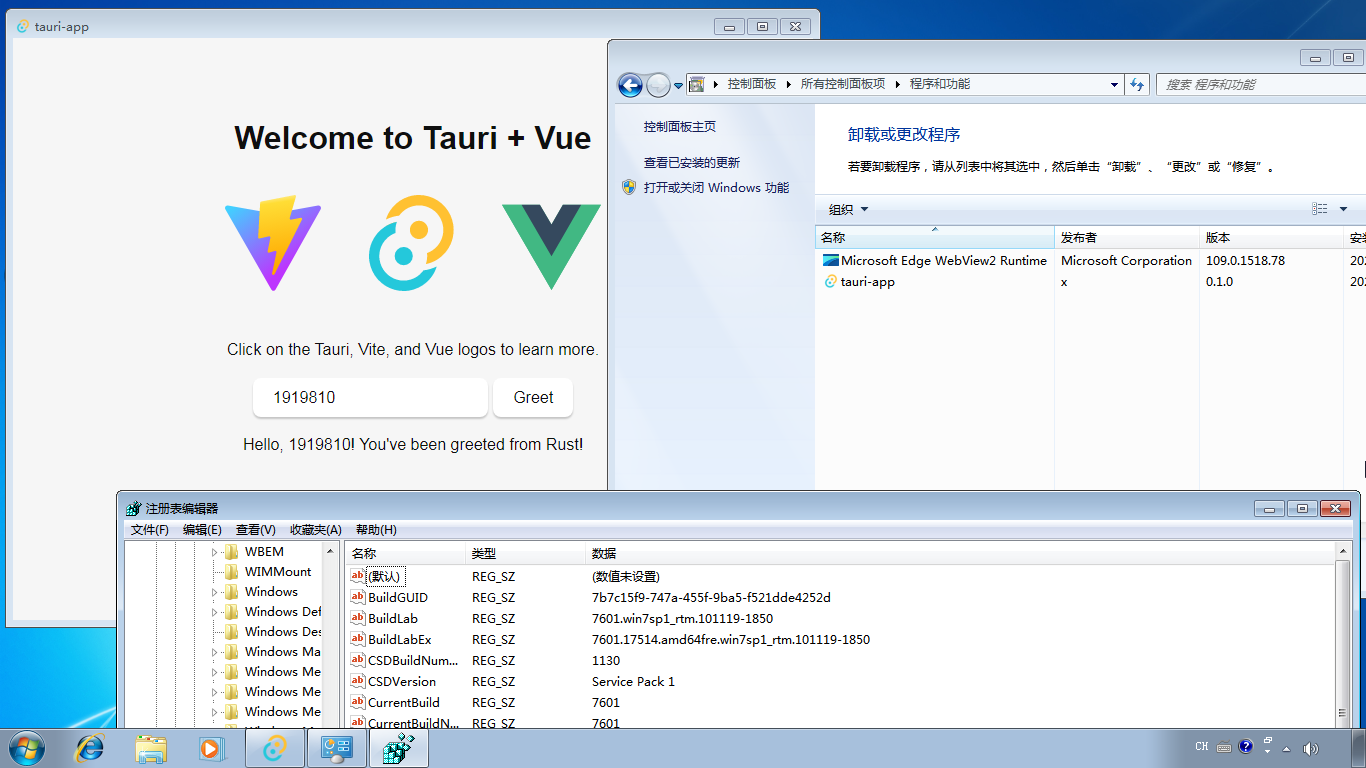This screenshot has height=768, width=1366.
Task: Click the Microsoft Edge WebView2 Runtime program icon
Action: (x=830, y=260)
